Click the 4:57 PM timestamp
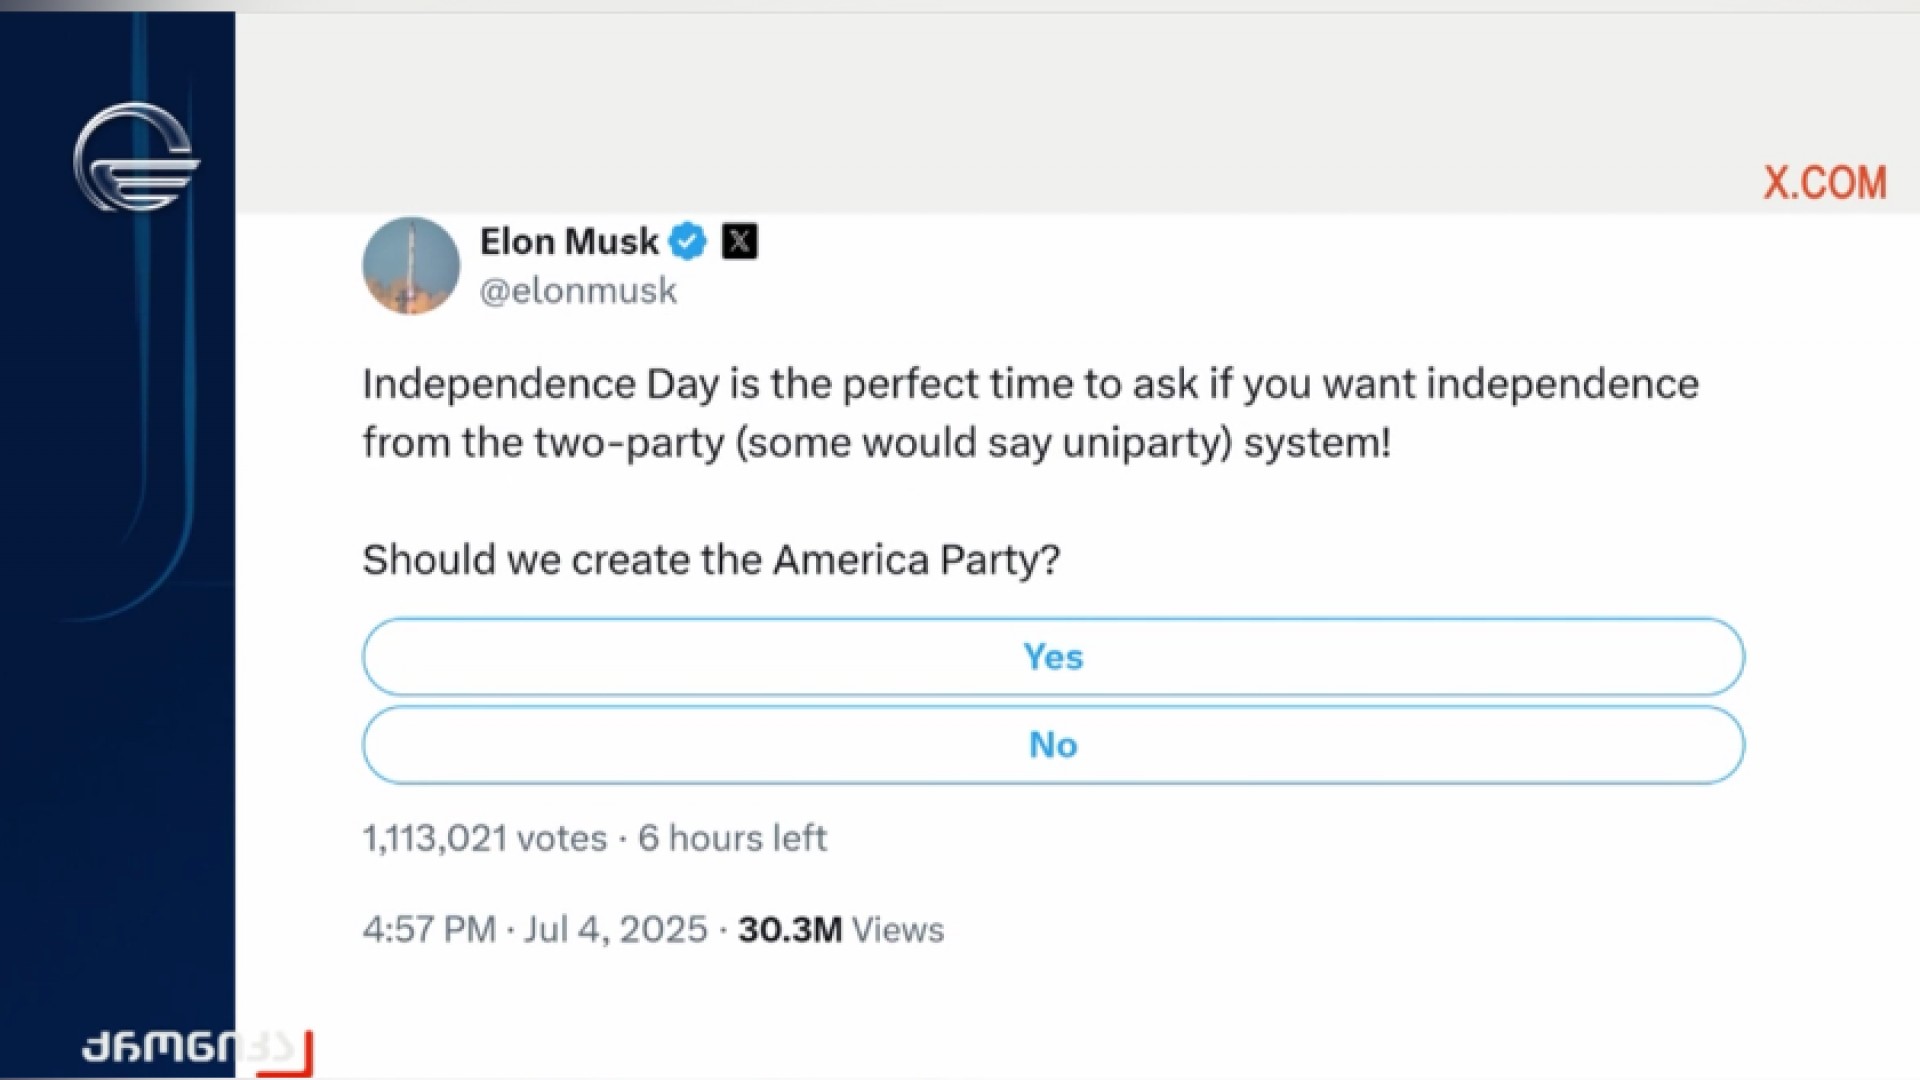This screenshot has height=1080, width=1920. click(429, 930)
